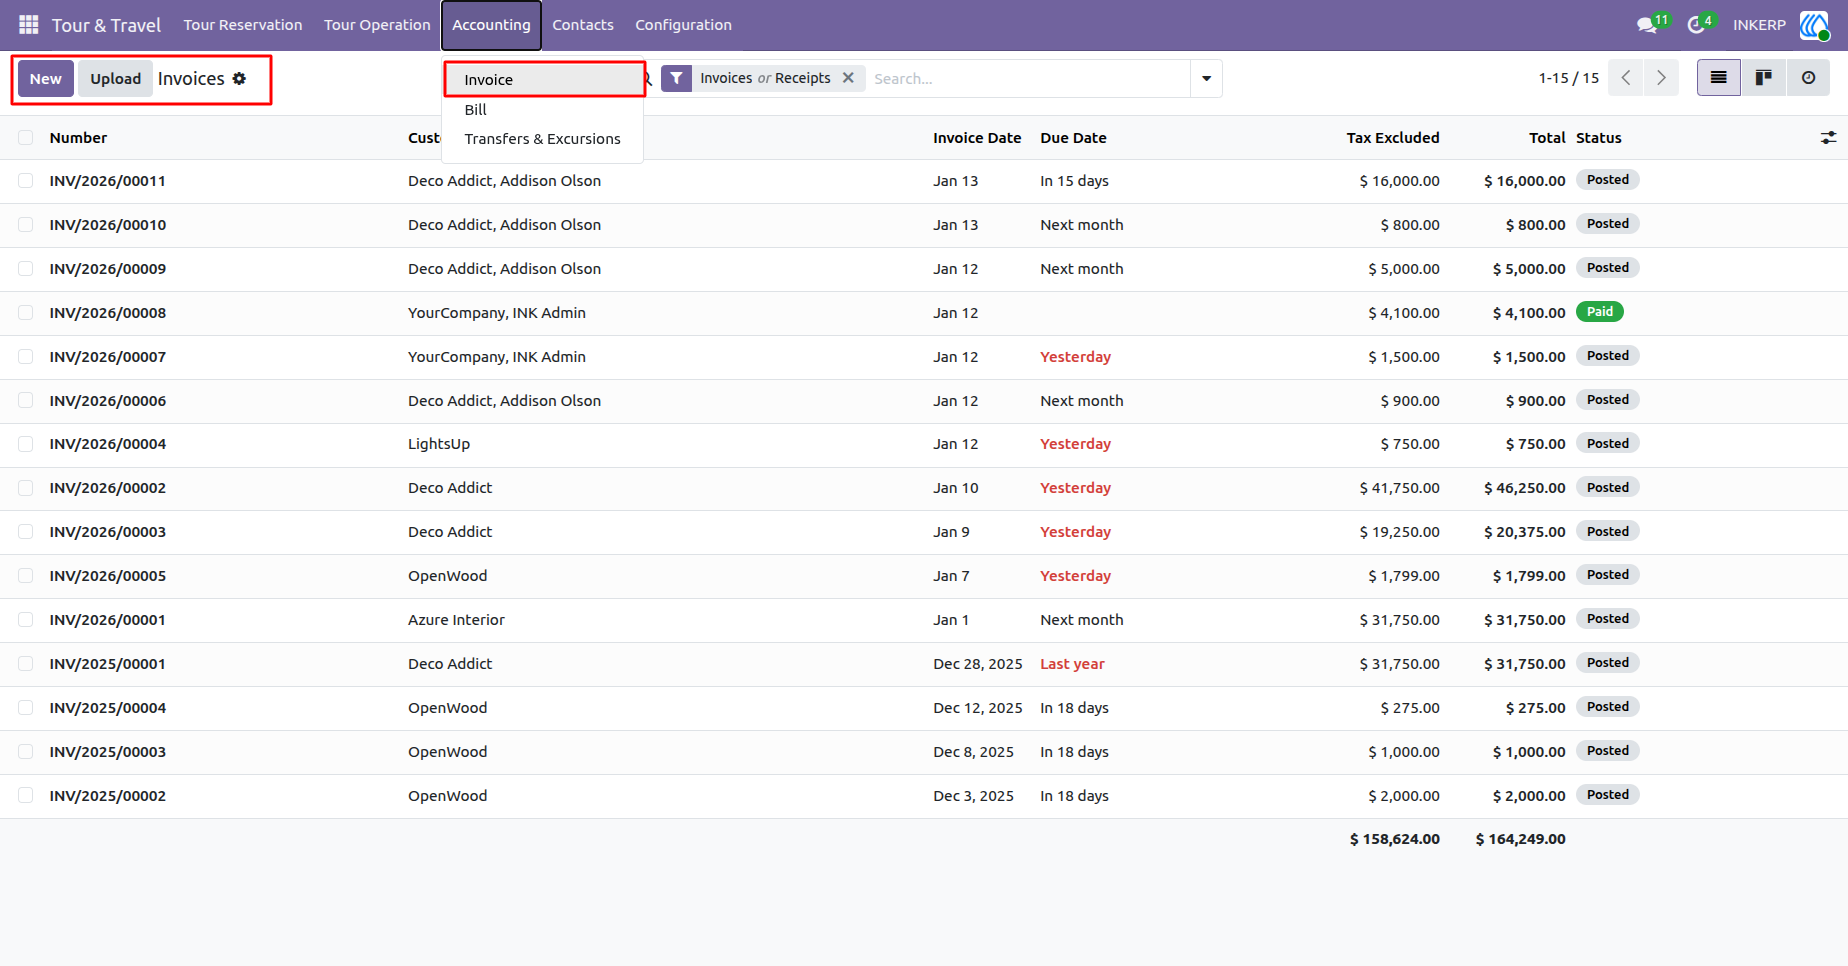The image size is (1848, 966).
Task: Click the Azure Interior customer cell
Action: coord(456,620)
